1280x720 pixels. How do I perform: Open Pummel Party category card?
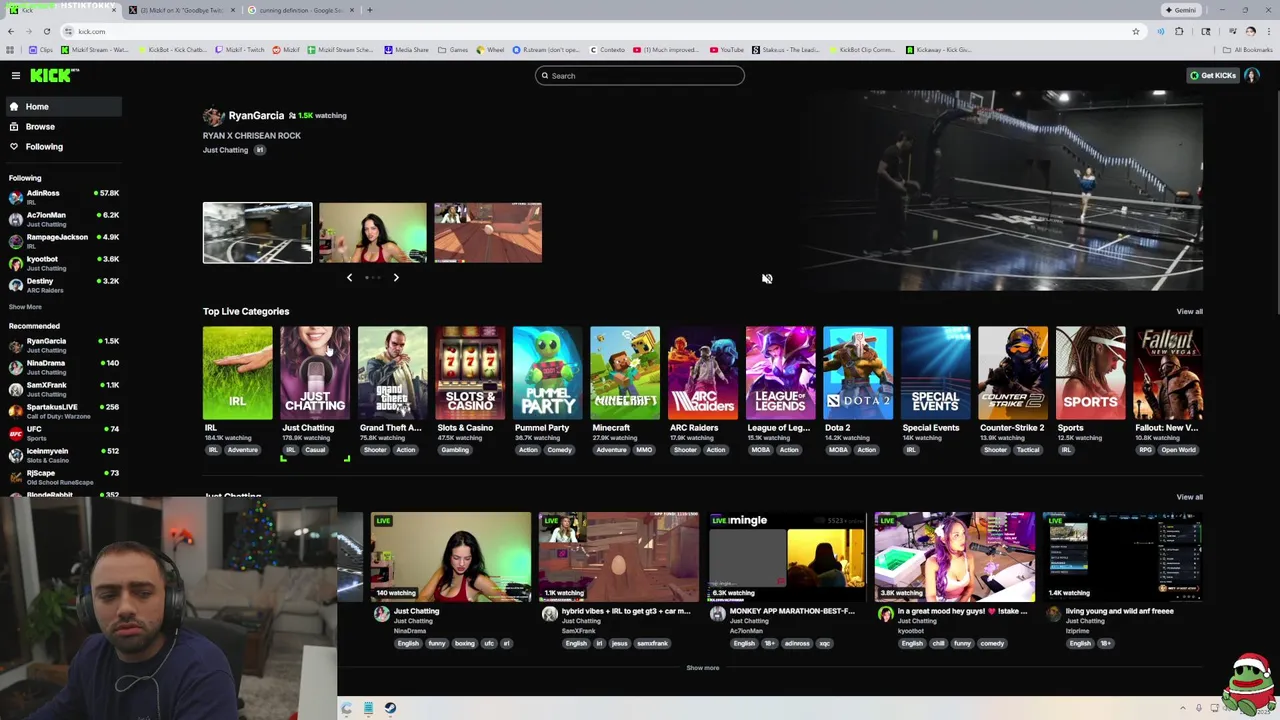coord(547,373)
